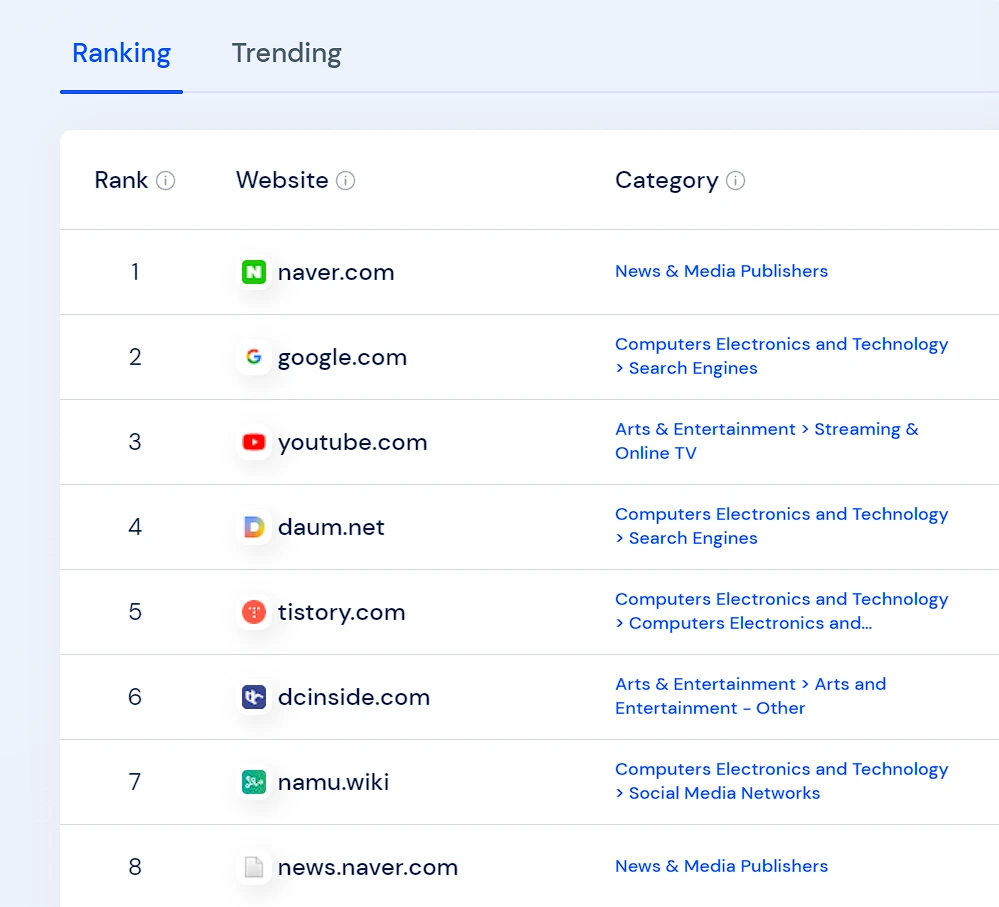Click the news.naver.com blank page favicon

coord(254,867)
